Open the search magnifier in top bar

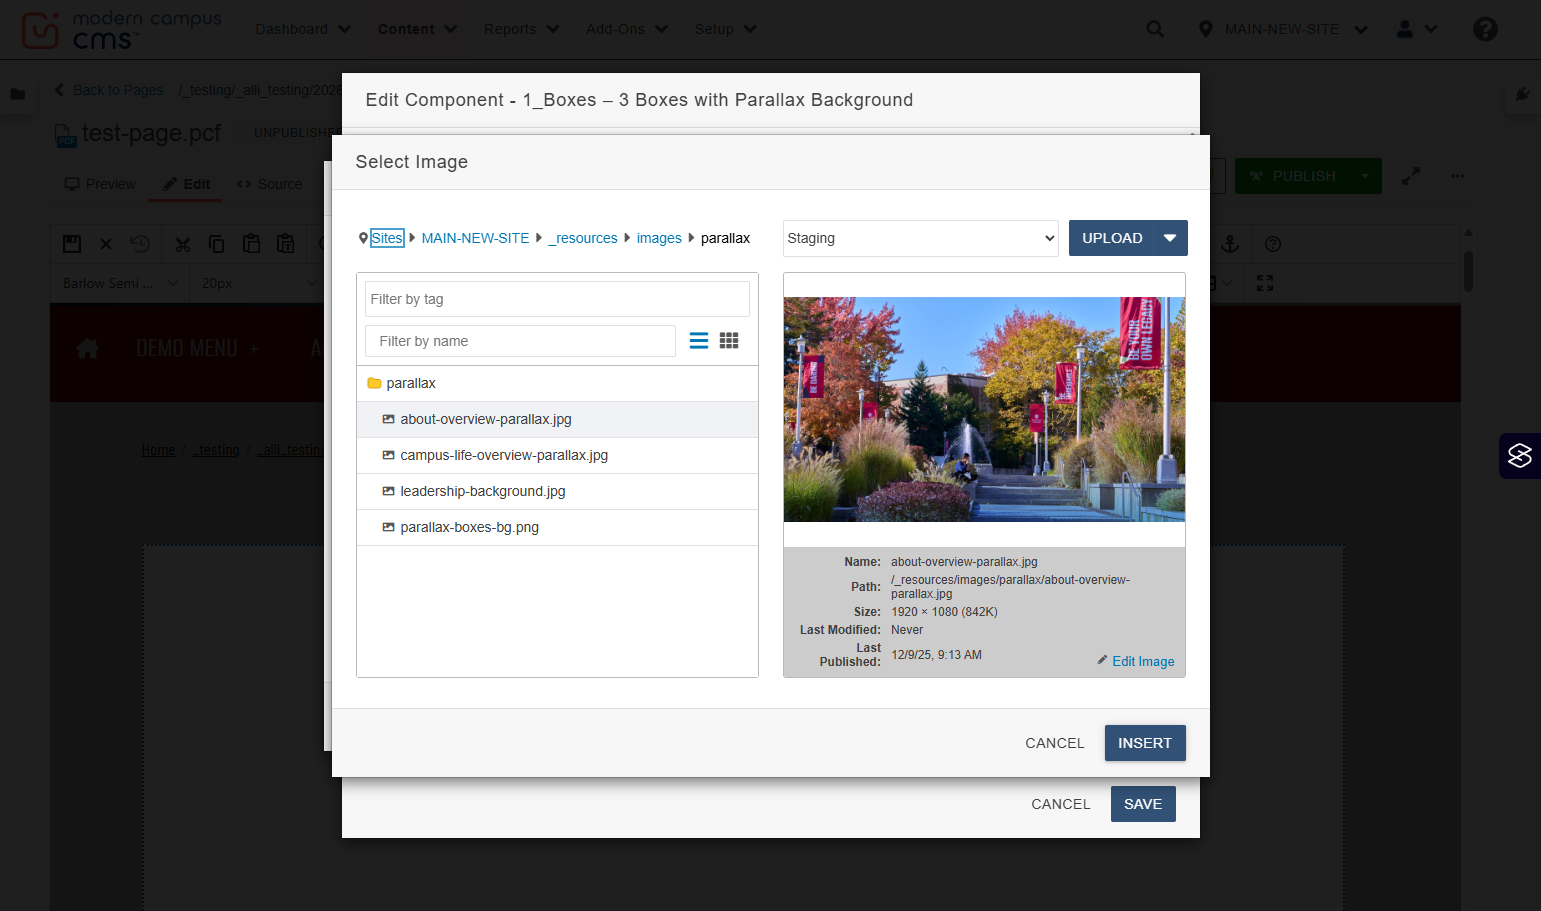click(1155, 29)
